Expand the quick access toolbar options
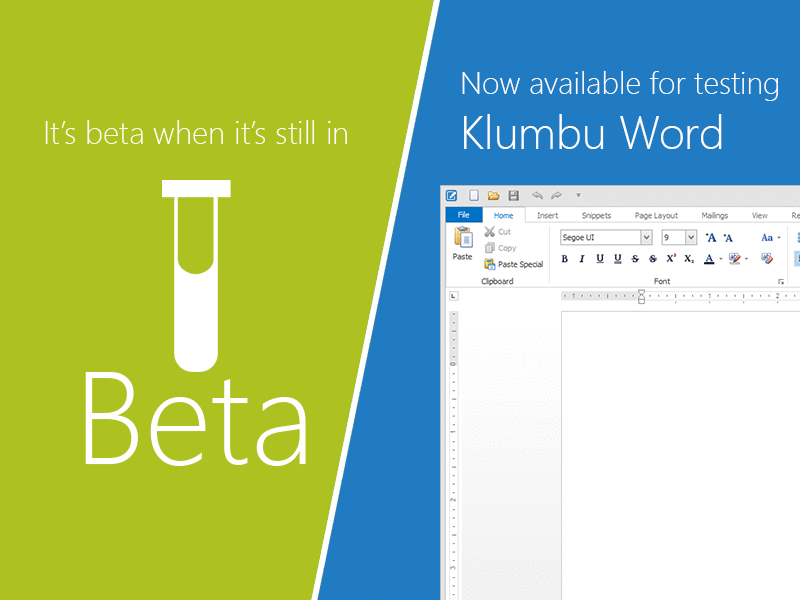The height and width of the screenshot is (600, 800). point(578,195)
